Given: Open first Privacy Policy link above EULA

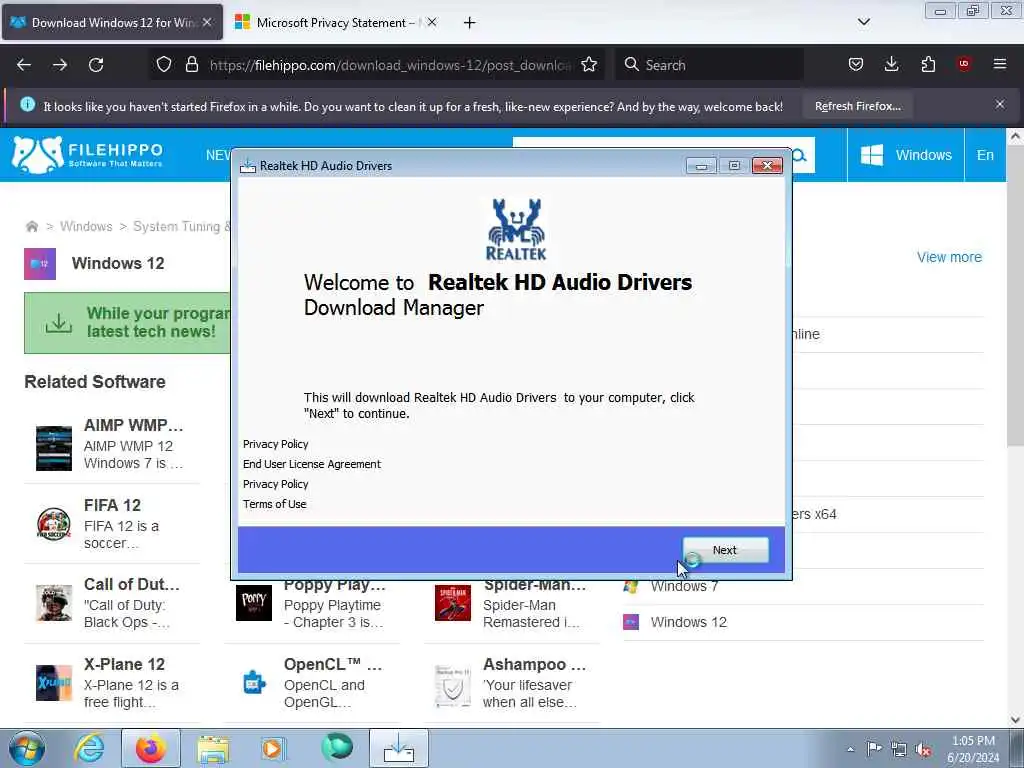Looking at the screenshot, I should click(276, 444).
